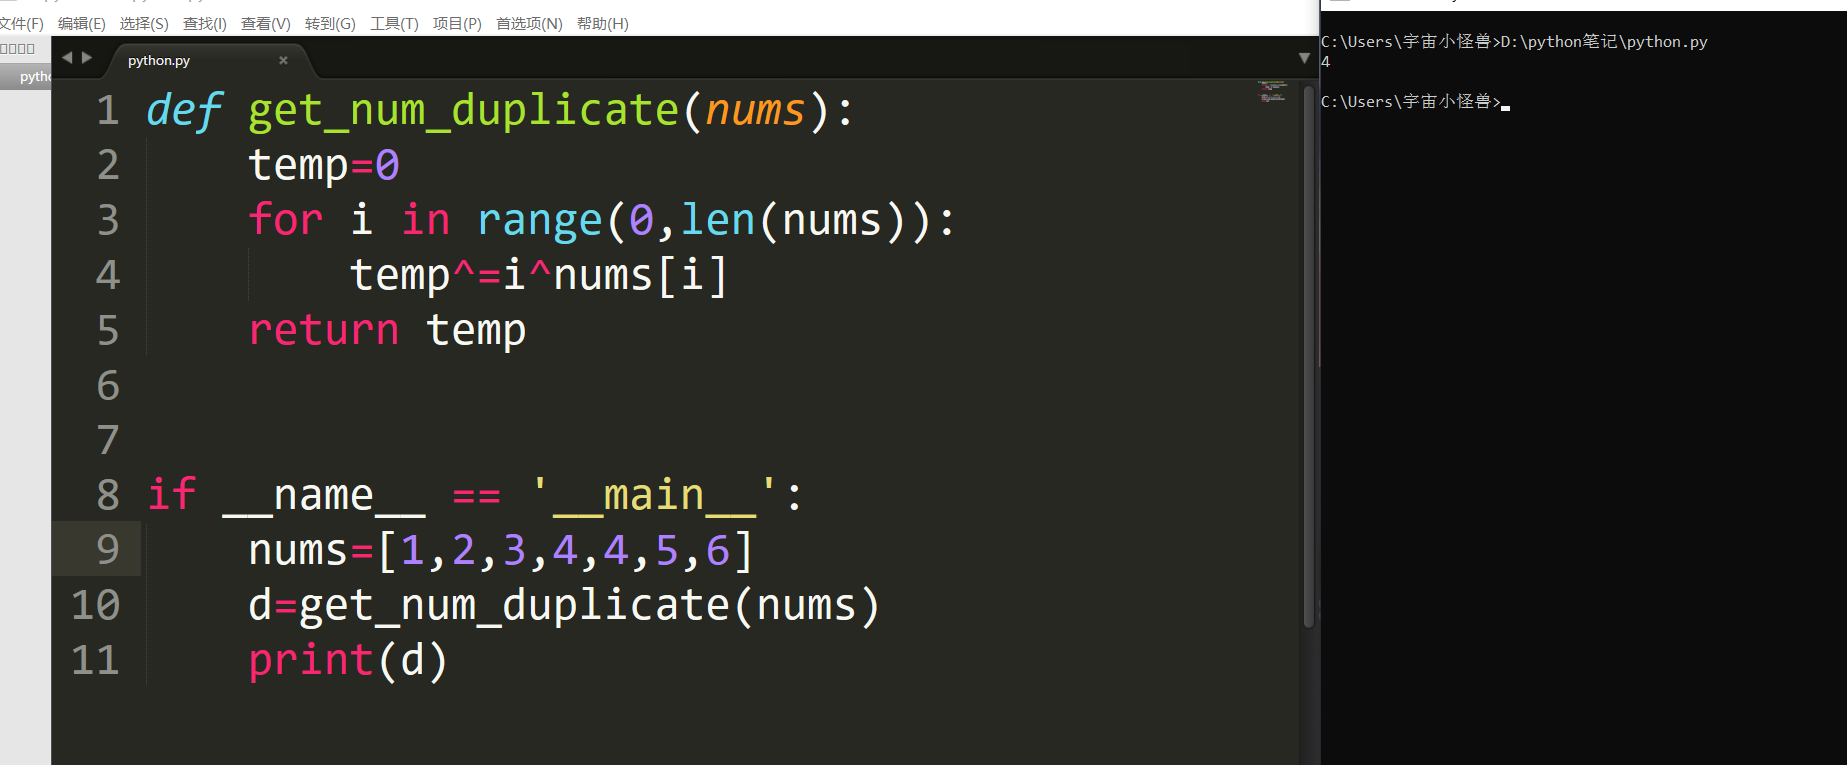Image resolution: width=1847 pixels, height=765 pixels.
Task: Open the tab list dropdown arrow
Action: coord(1304,58)
